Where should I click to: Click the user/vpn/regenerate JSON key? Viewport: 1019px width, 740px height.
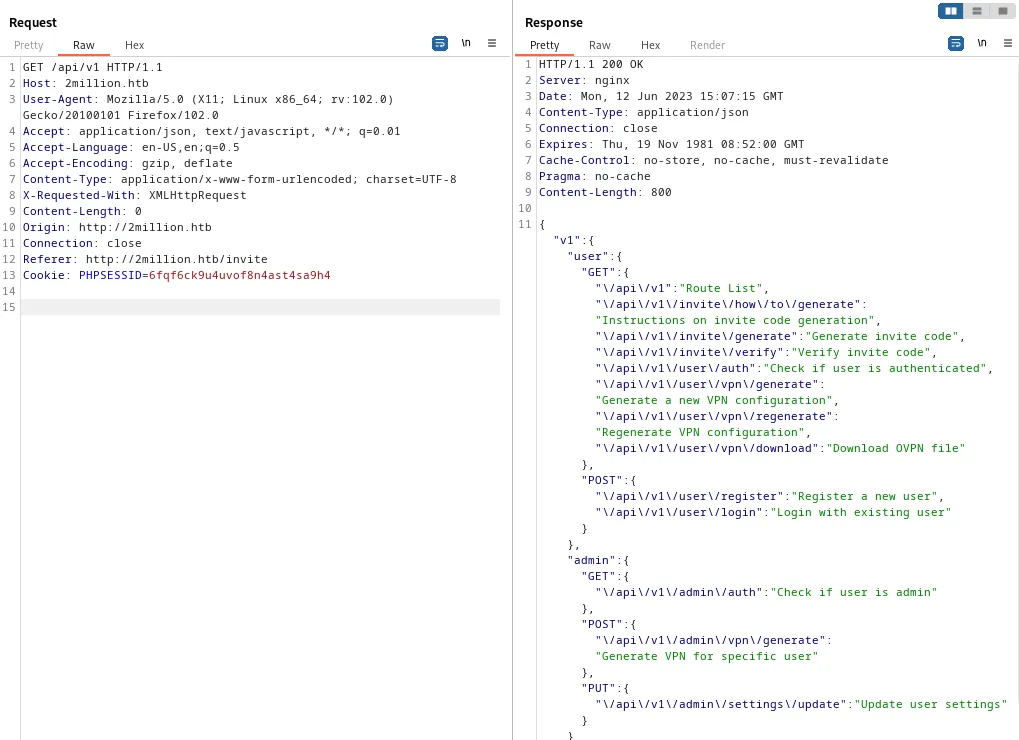714,416
